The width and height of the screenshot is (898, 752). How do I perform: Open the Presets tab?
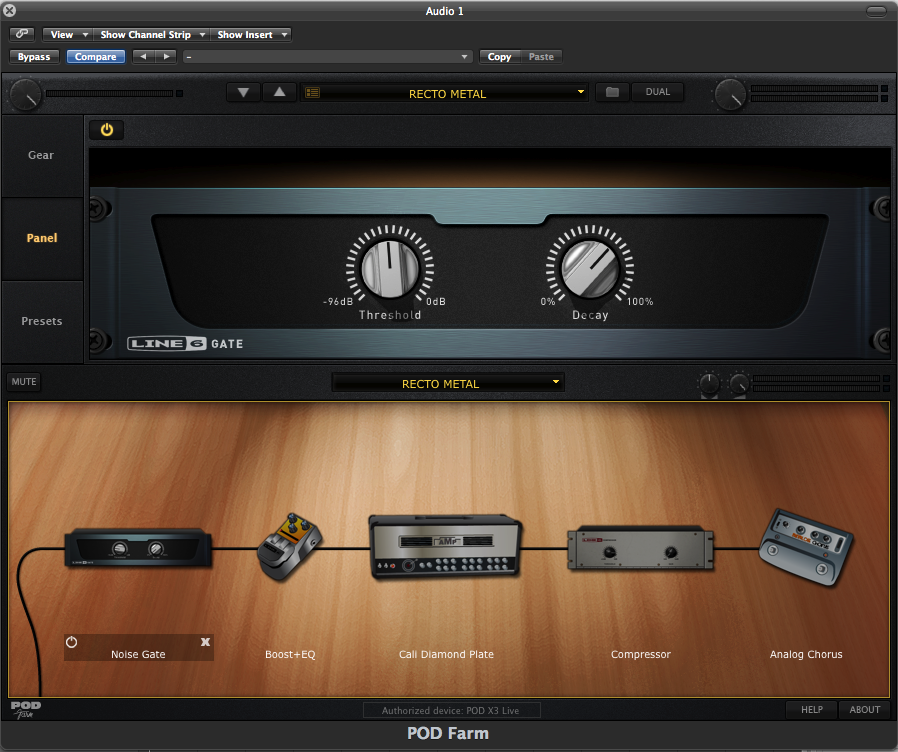click(x=41, y=321)
